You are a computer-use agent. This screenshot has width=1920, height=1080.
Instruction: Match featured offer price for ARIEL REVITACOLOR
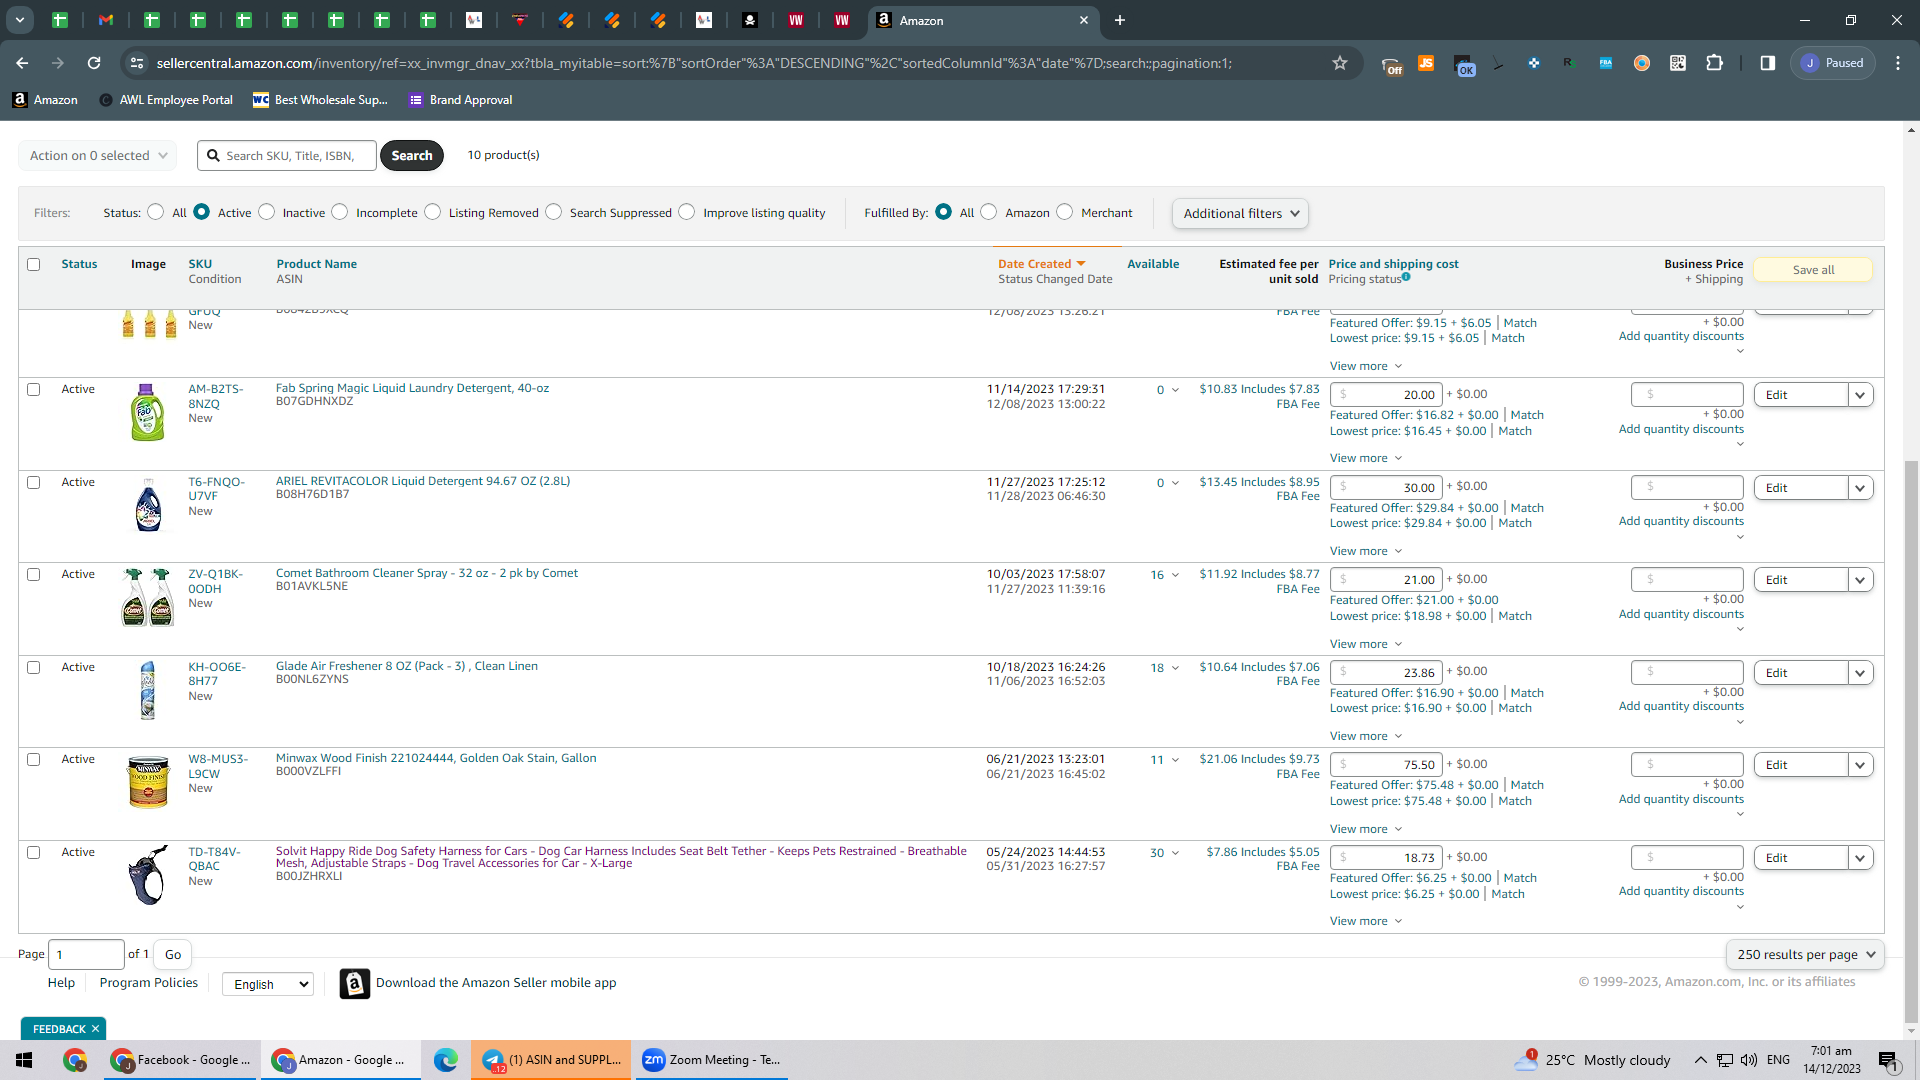pos(1527,508)
